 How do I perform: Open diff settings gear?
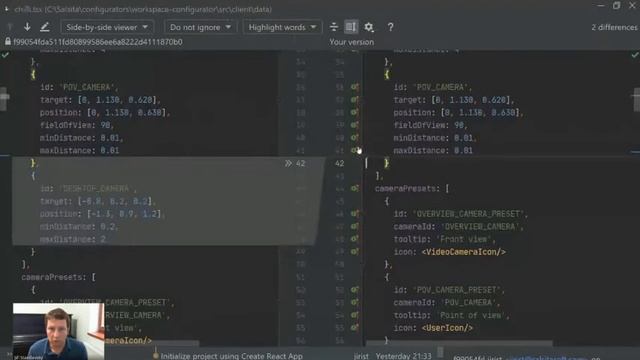click(369, 27)
